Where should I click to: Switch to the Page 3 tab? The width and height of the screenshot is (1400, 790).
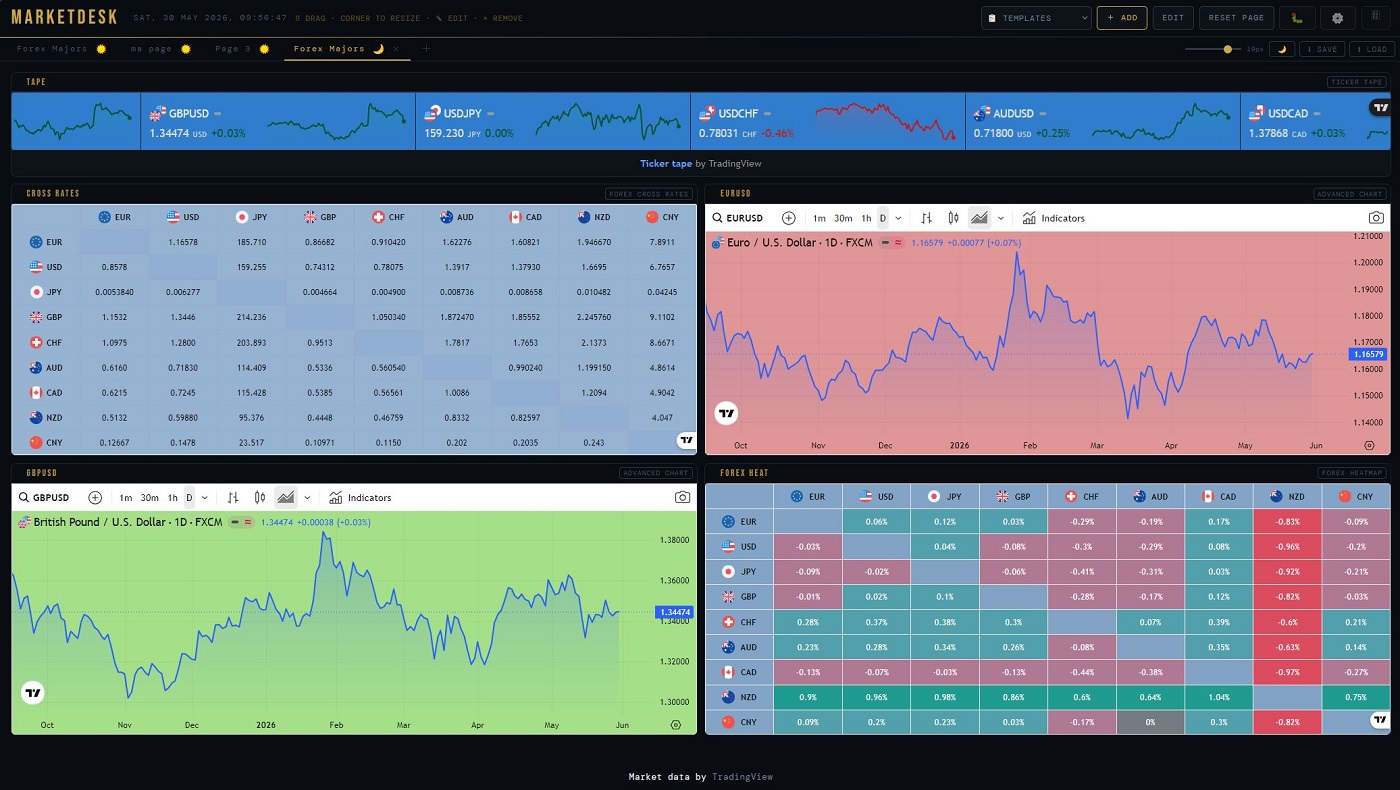click(242, 49)
